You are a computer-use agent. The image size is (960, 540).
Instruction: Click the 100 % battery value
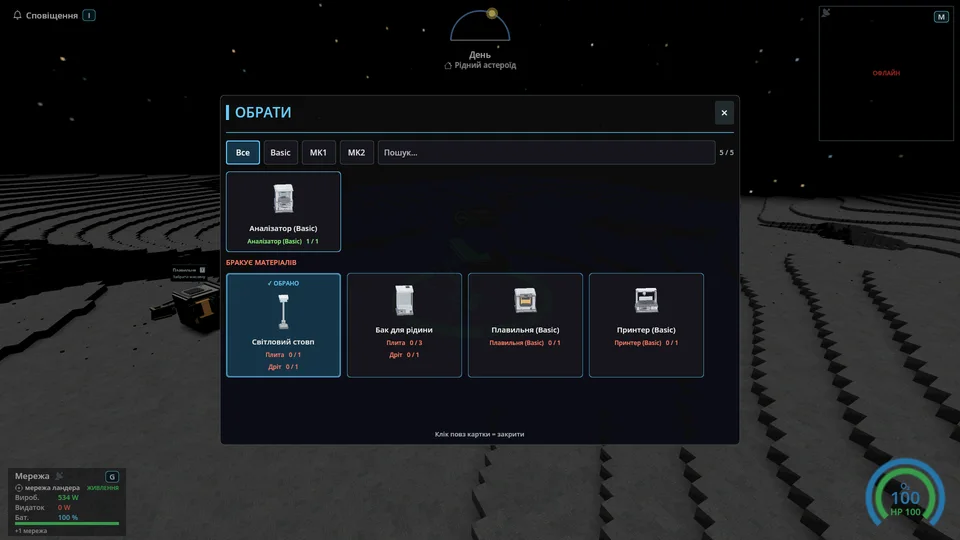pos(68,517)
